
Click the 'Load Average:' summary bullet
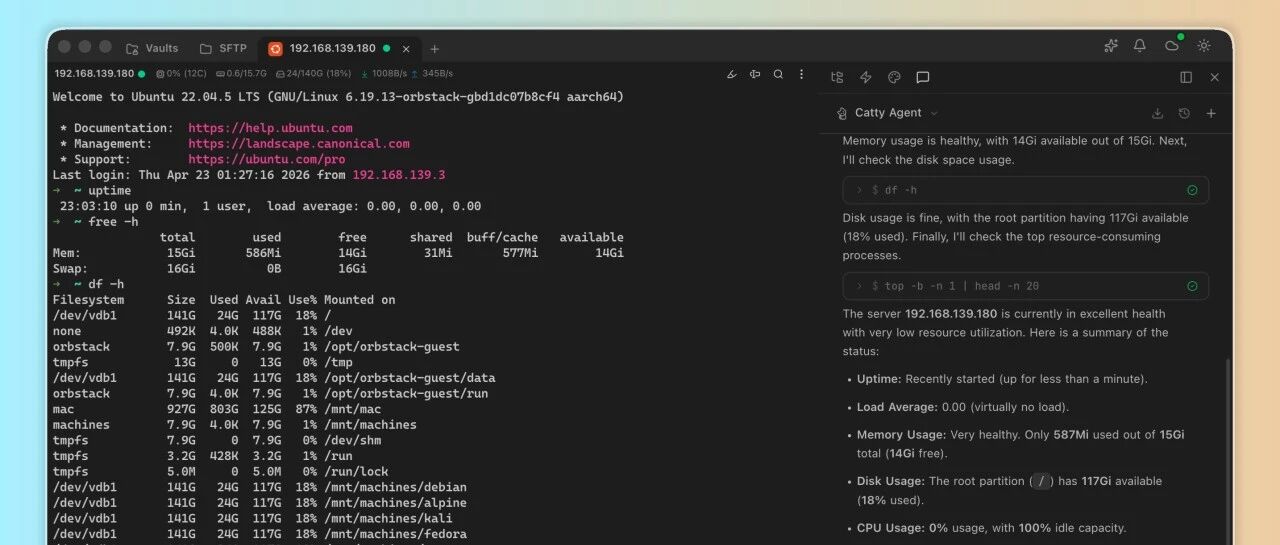point(963,407)
